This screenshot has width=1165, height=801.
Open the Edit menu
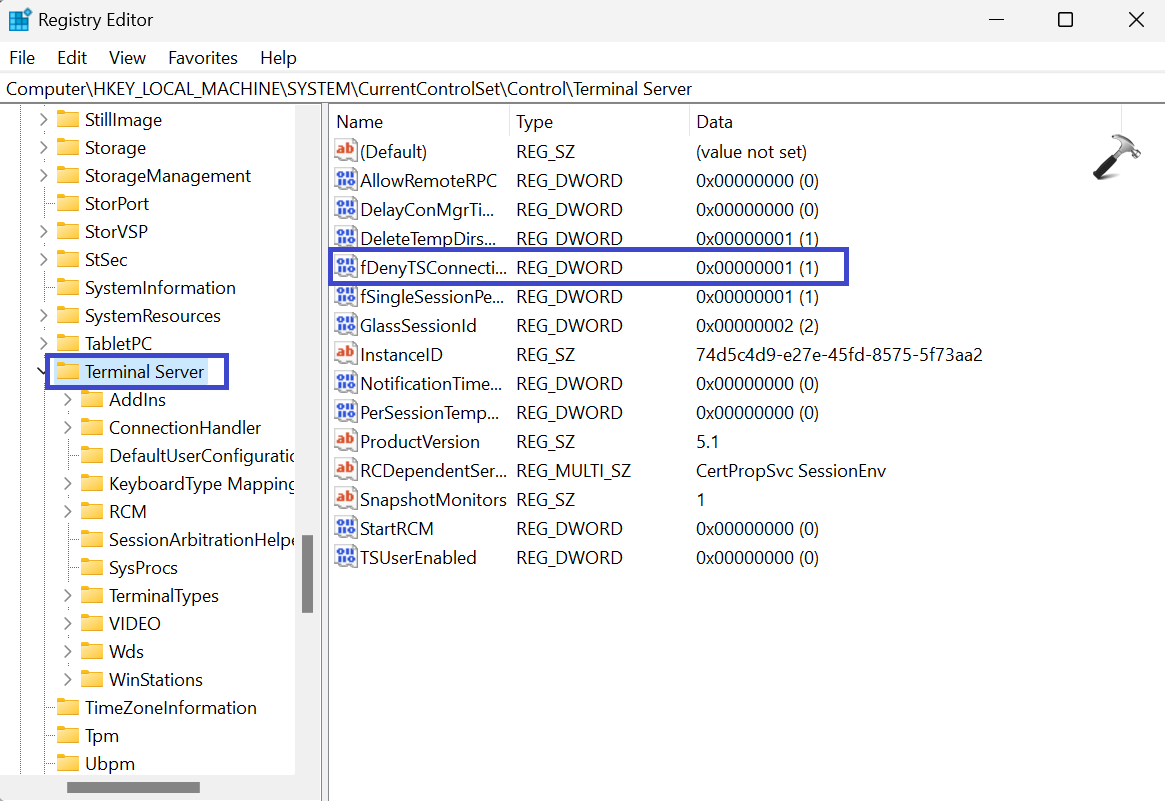point(72,58)
